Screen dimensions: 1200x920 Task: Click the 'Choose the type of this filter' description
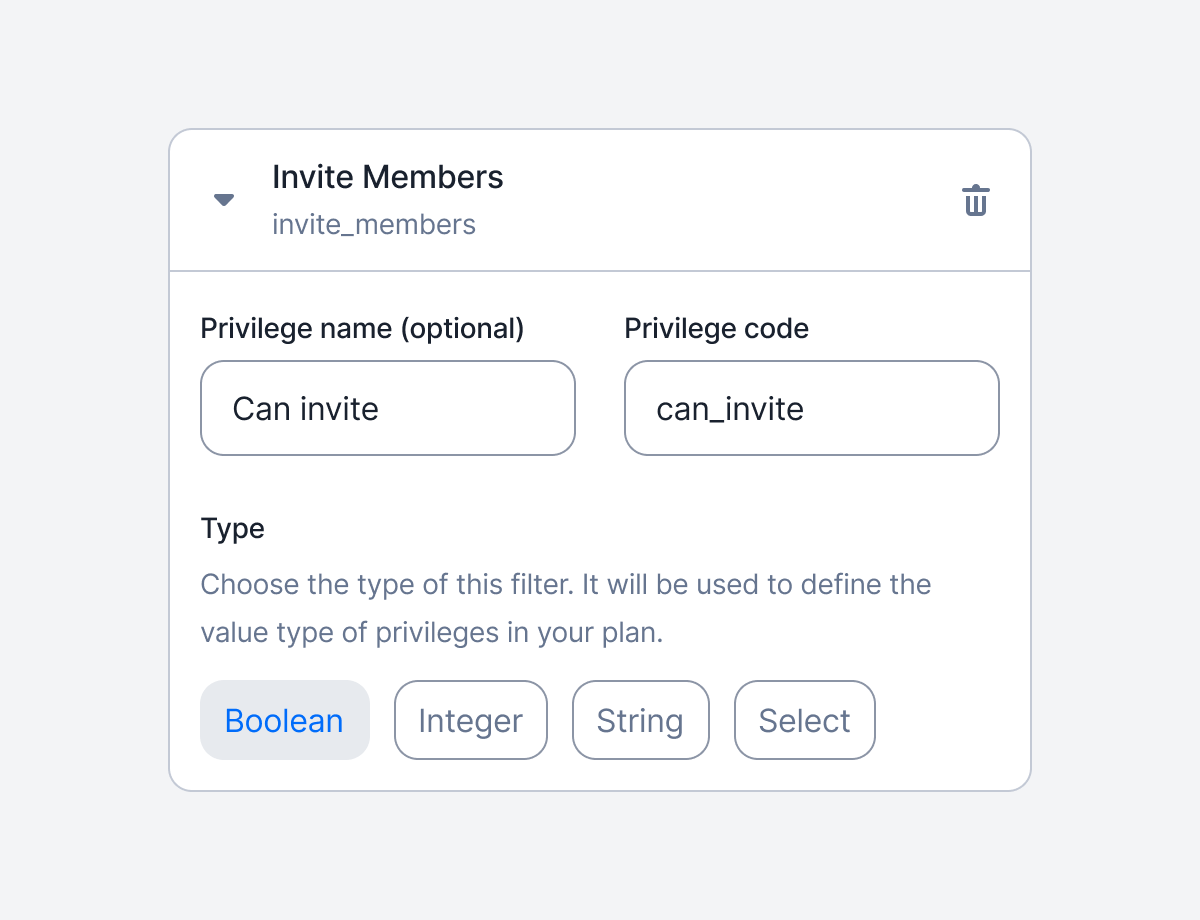click(x=566, y=584)
